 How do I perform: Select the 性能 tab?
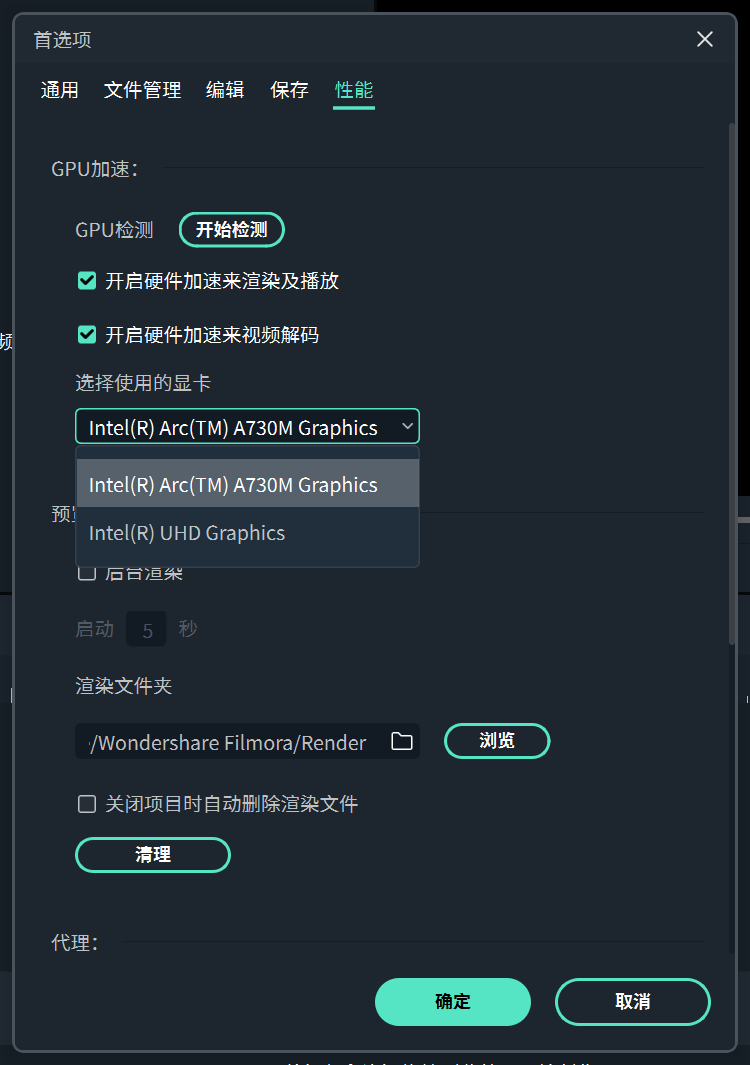354,90
